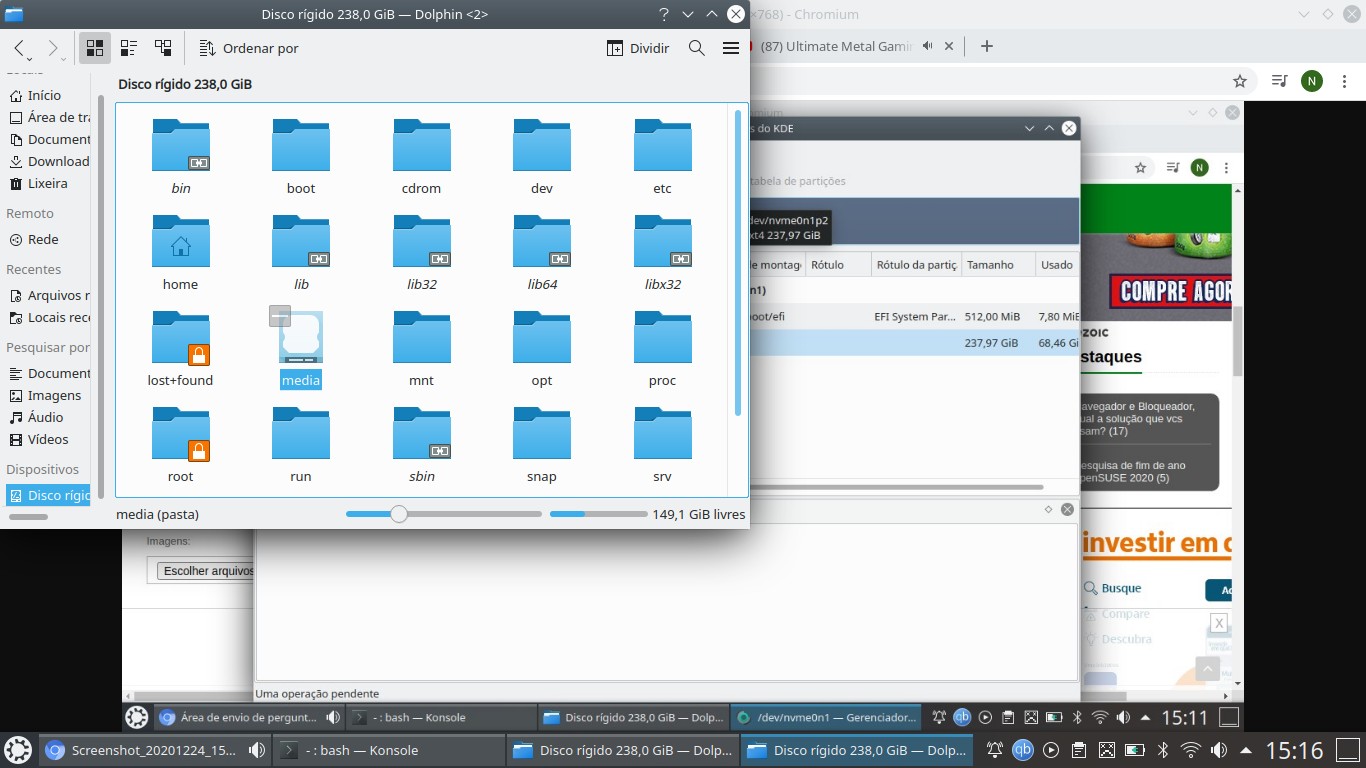
Task: Search for Imagens in Places panel
Action: 47,395
